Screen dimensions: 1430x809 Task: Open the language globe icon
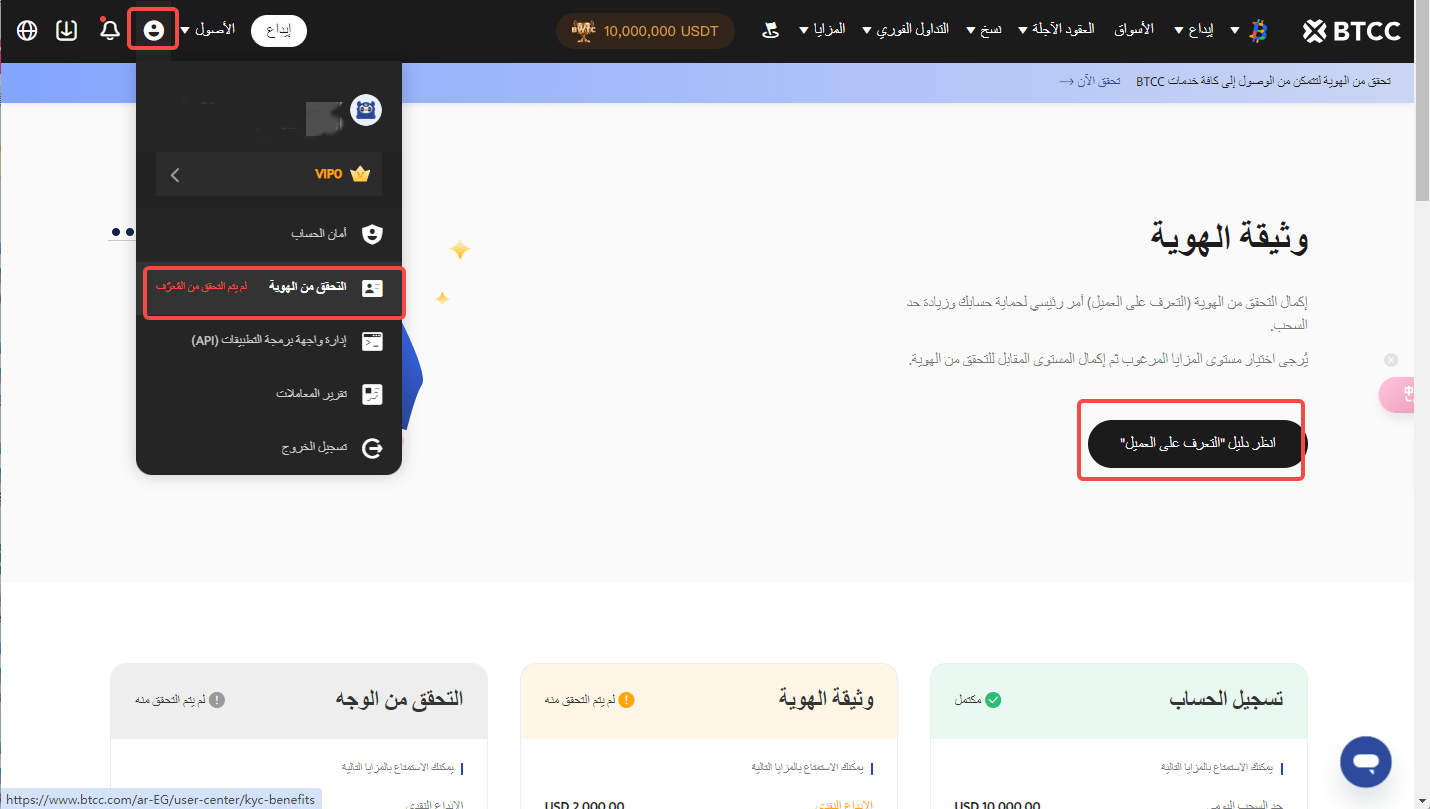click(27, 30)
